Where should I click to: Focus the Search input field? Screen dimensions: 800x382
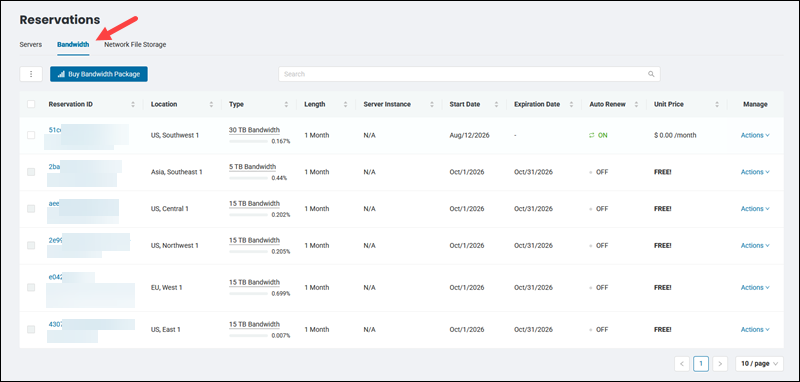pos(469,74)
